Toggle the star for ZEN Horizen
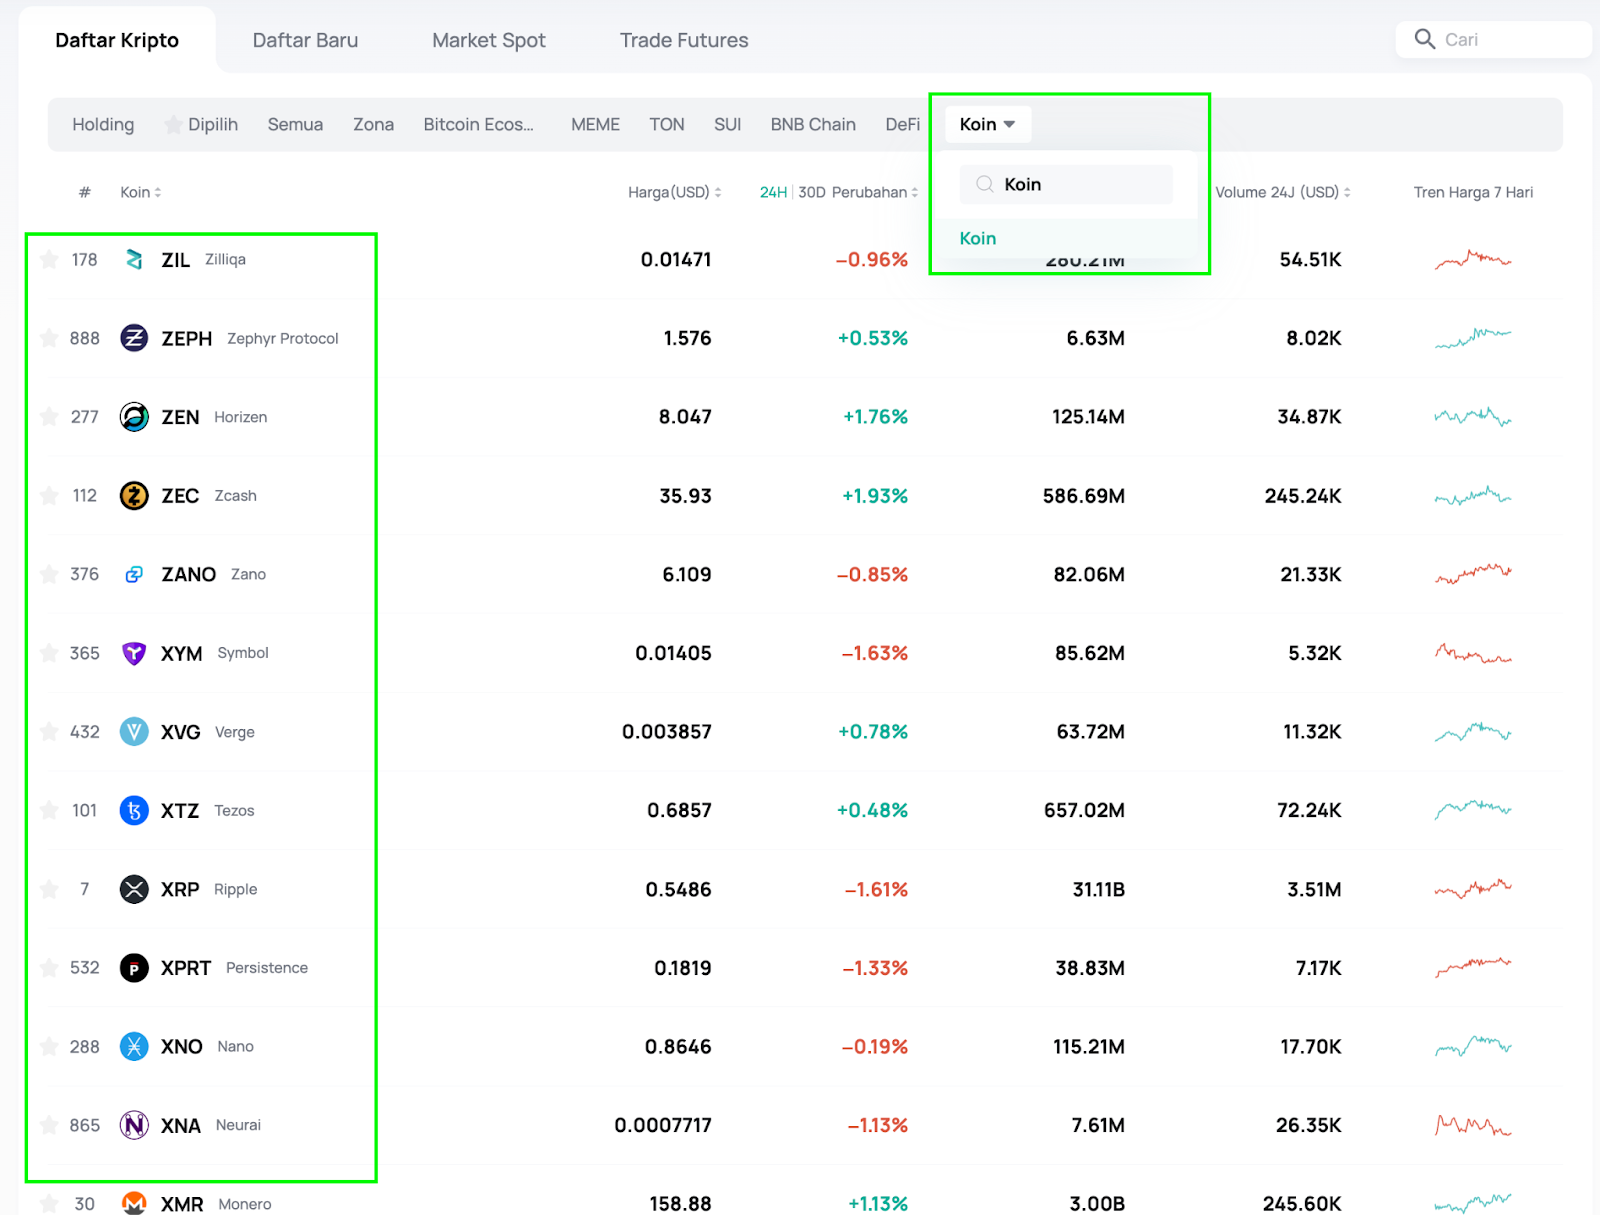 pos(49,417)
